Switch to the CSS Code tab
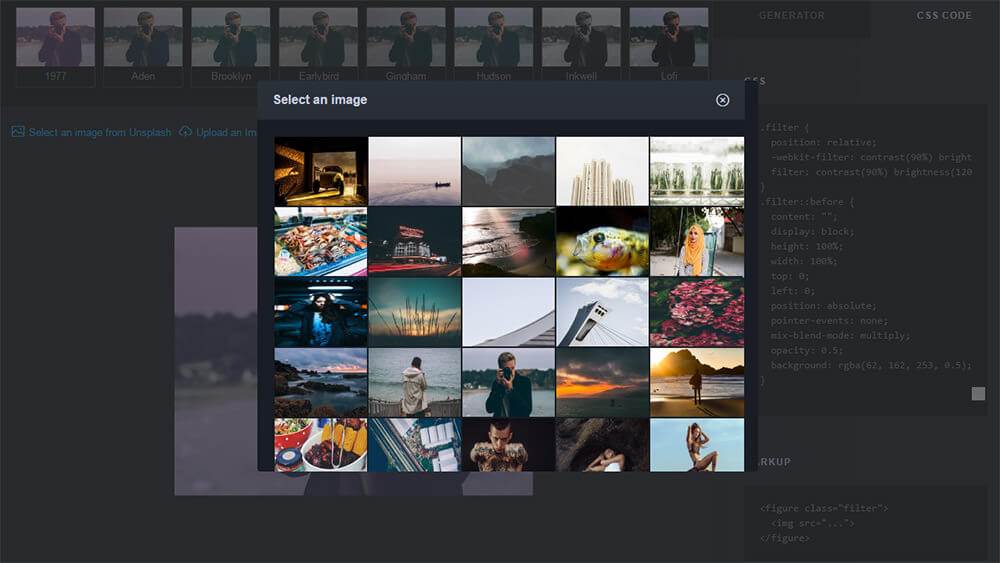Viewport: 1000px width, 563px height. pyautogui.click(x=944, y=15)
